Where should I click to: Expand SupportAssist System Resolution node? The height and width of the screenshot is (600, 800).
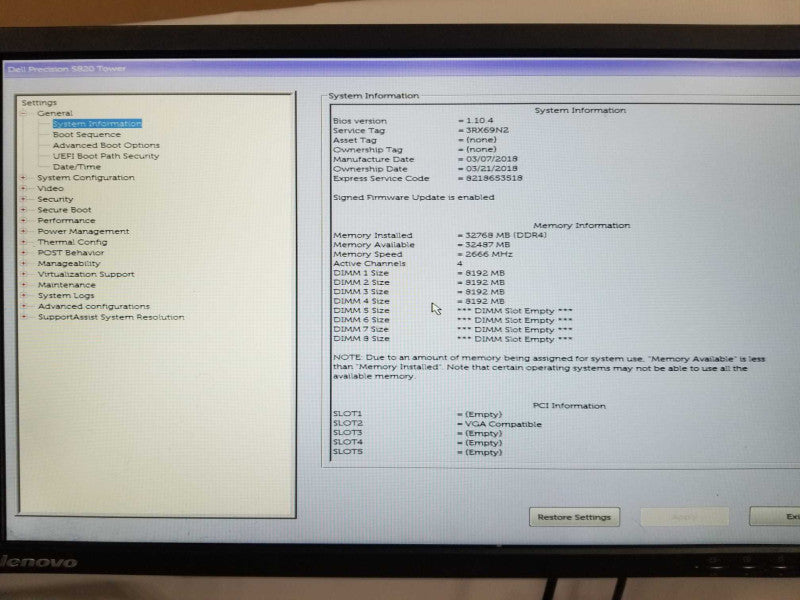[x=23, y=317]
